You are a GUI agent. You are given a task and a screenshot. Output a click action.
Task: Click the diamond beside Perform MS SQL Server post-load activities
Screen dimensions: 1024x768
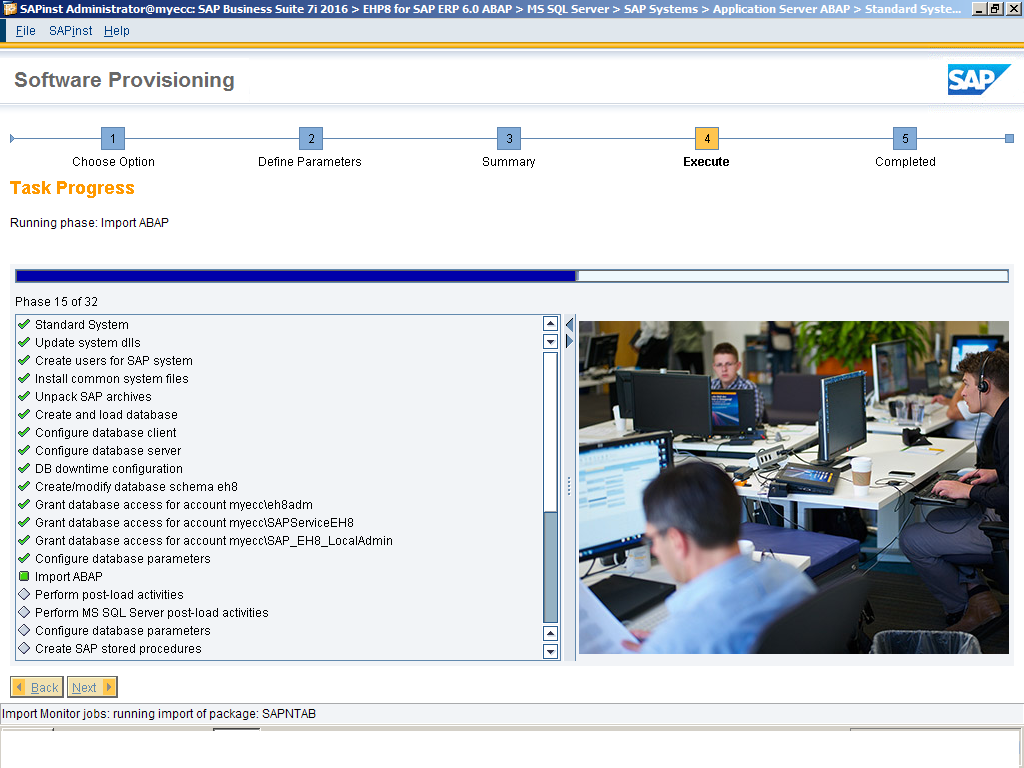click(24, 612)
